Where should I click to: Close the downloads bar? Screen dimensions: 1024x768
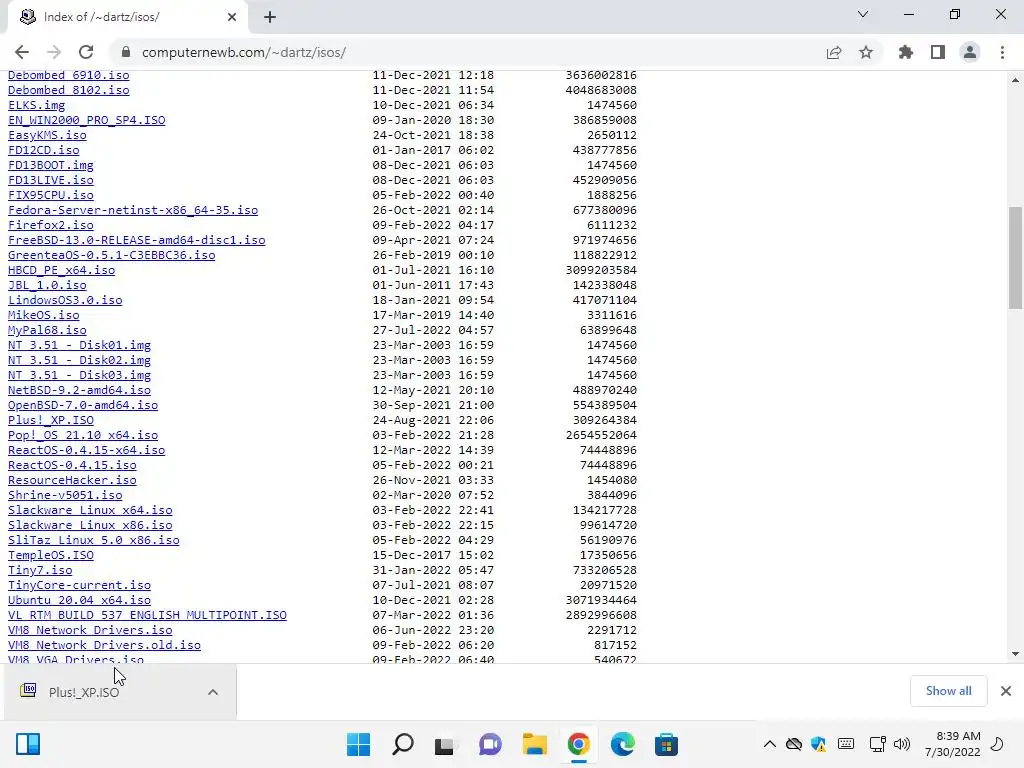click(1006, 691)
